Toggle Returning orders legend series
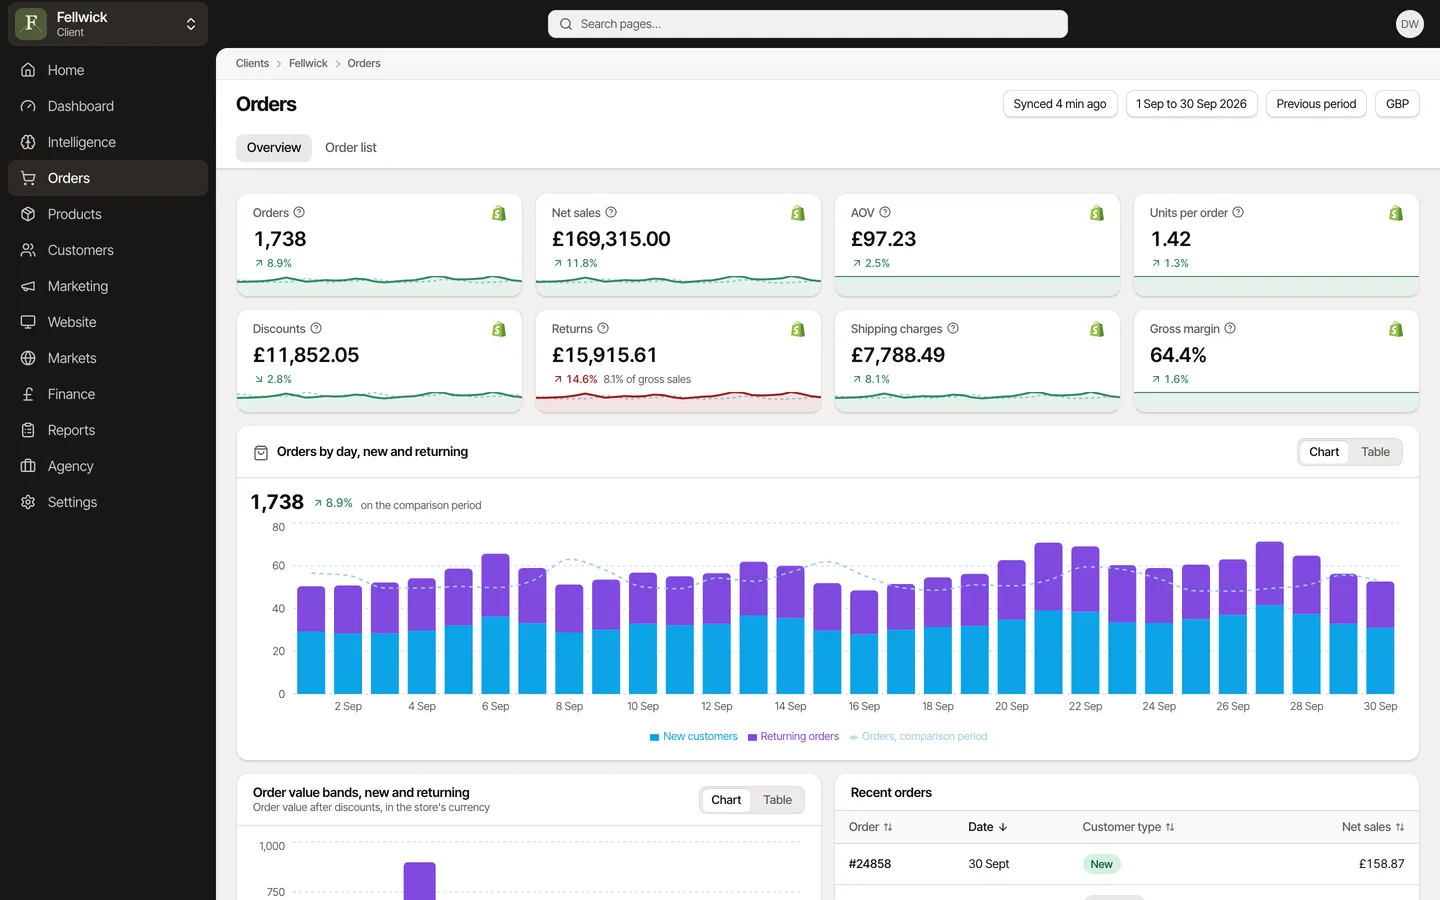 click(x=794, y=736)
